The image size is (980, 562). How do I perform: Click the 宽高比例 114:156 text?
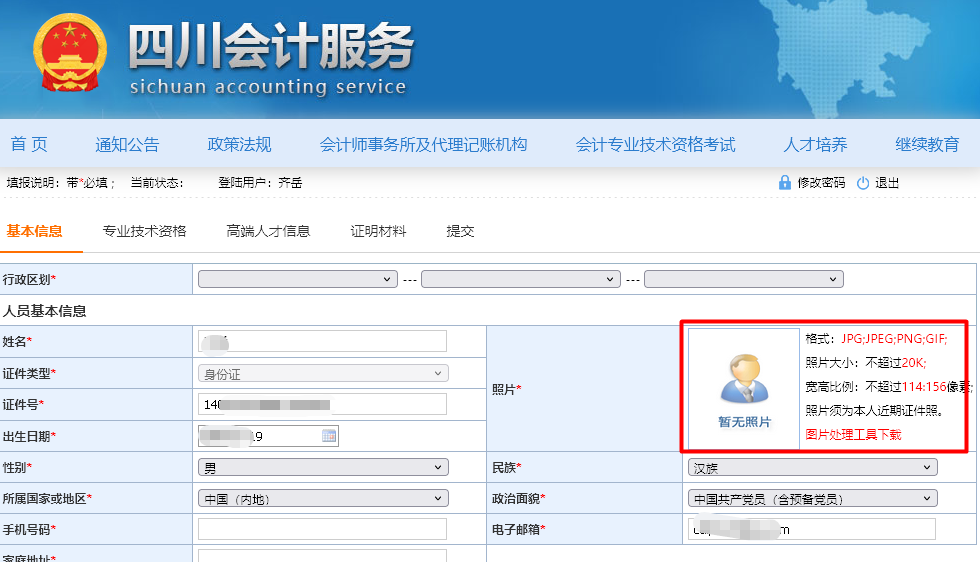tap(888, 387)
